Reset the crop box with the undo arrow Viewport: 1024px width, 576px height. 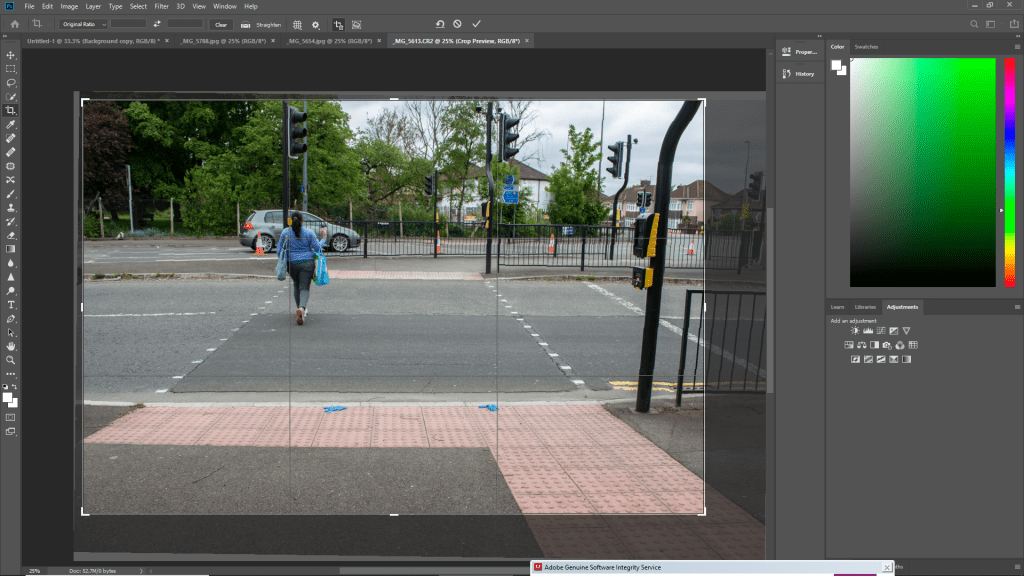point(439,24)
